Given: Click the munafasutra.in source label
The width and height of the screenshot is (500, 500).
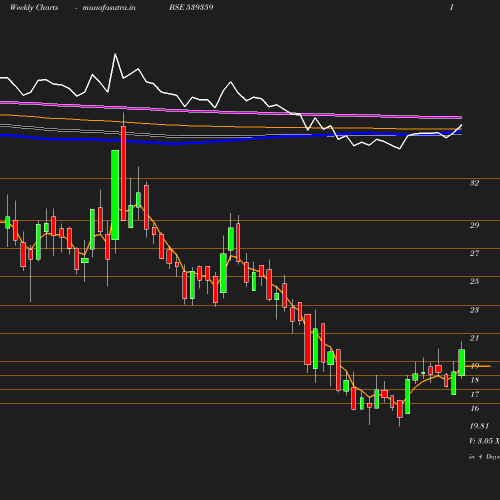Looking at the screenshot, I should point(109,8).
